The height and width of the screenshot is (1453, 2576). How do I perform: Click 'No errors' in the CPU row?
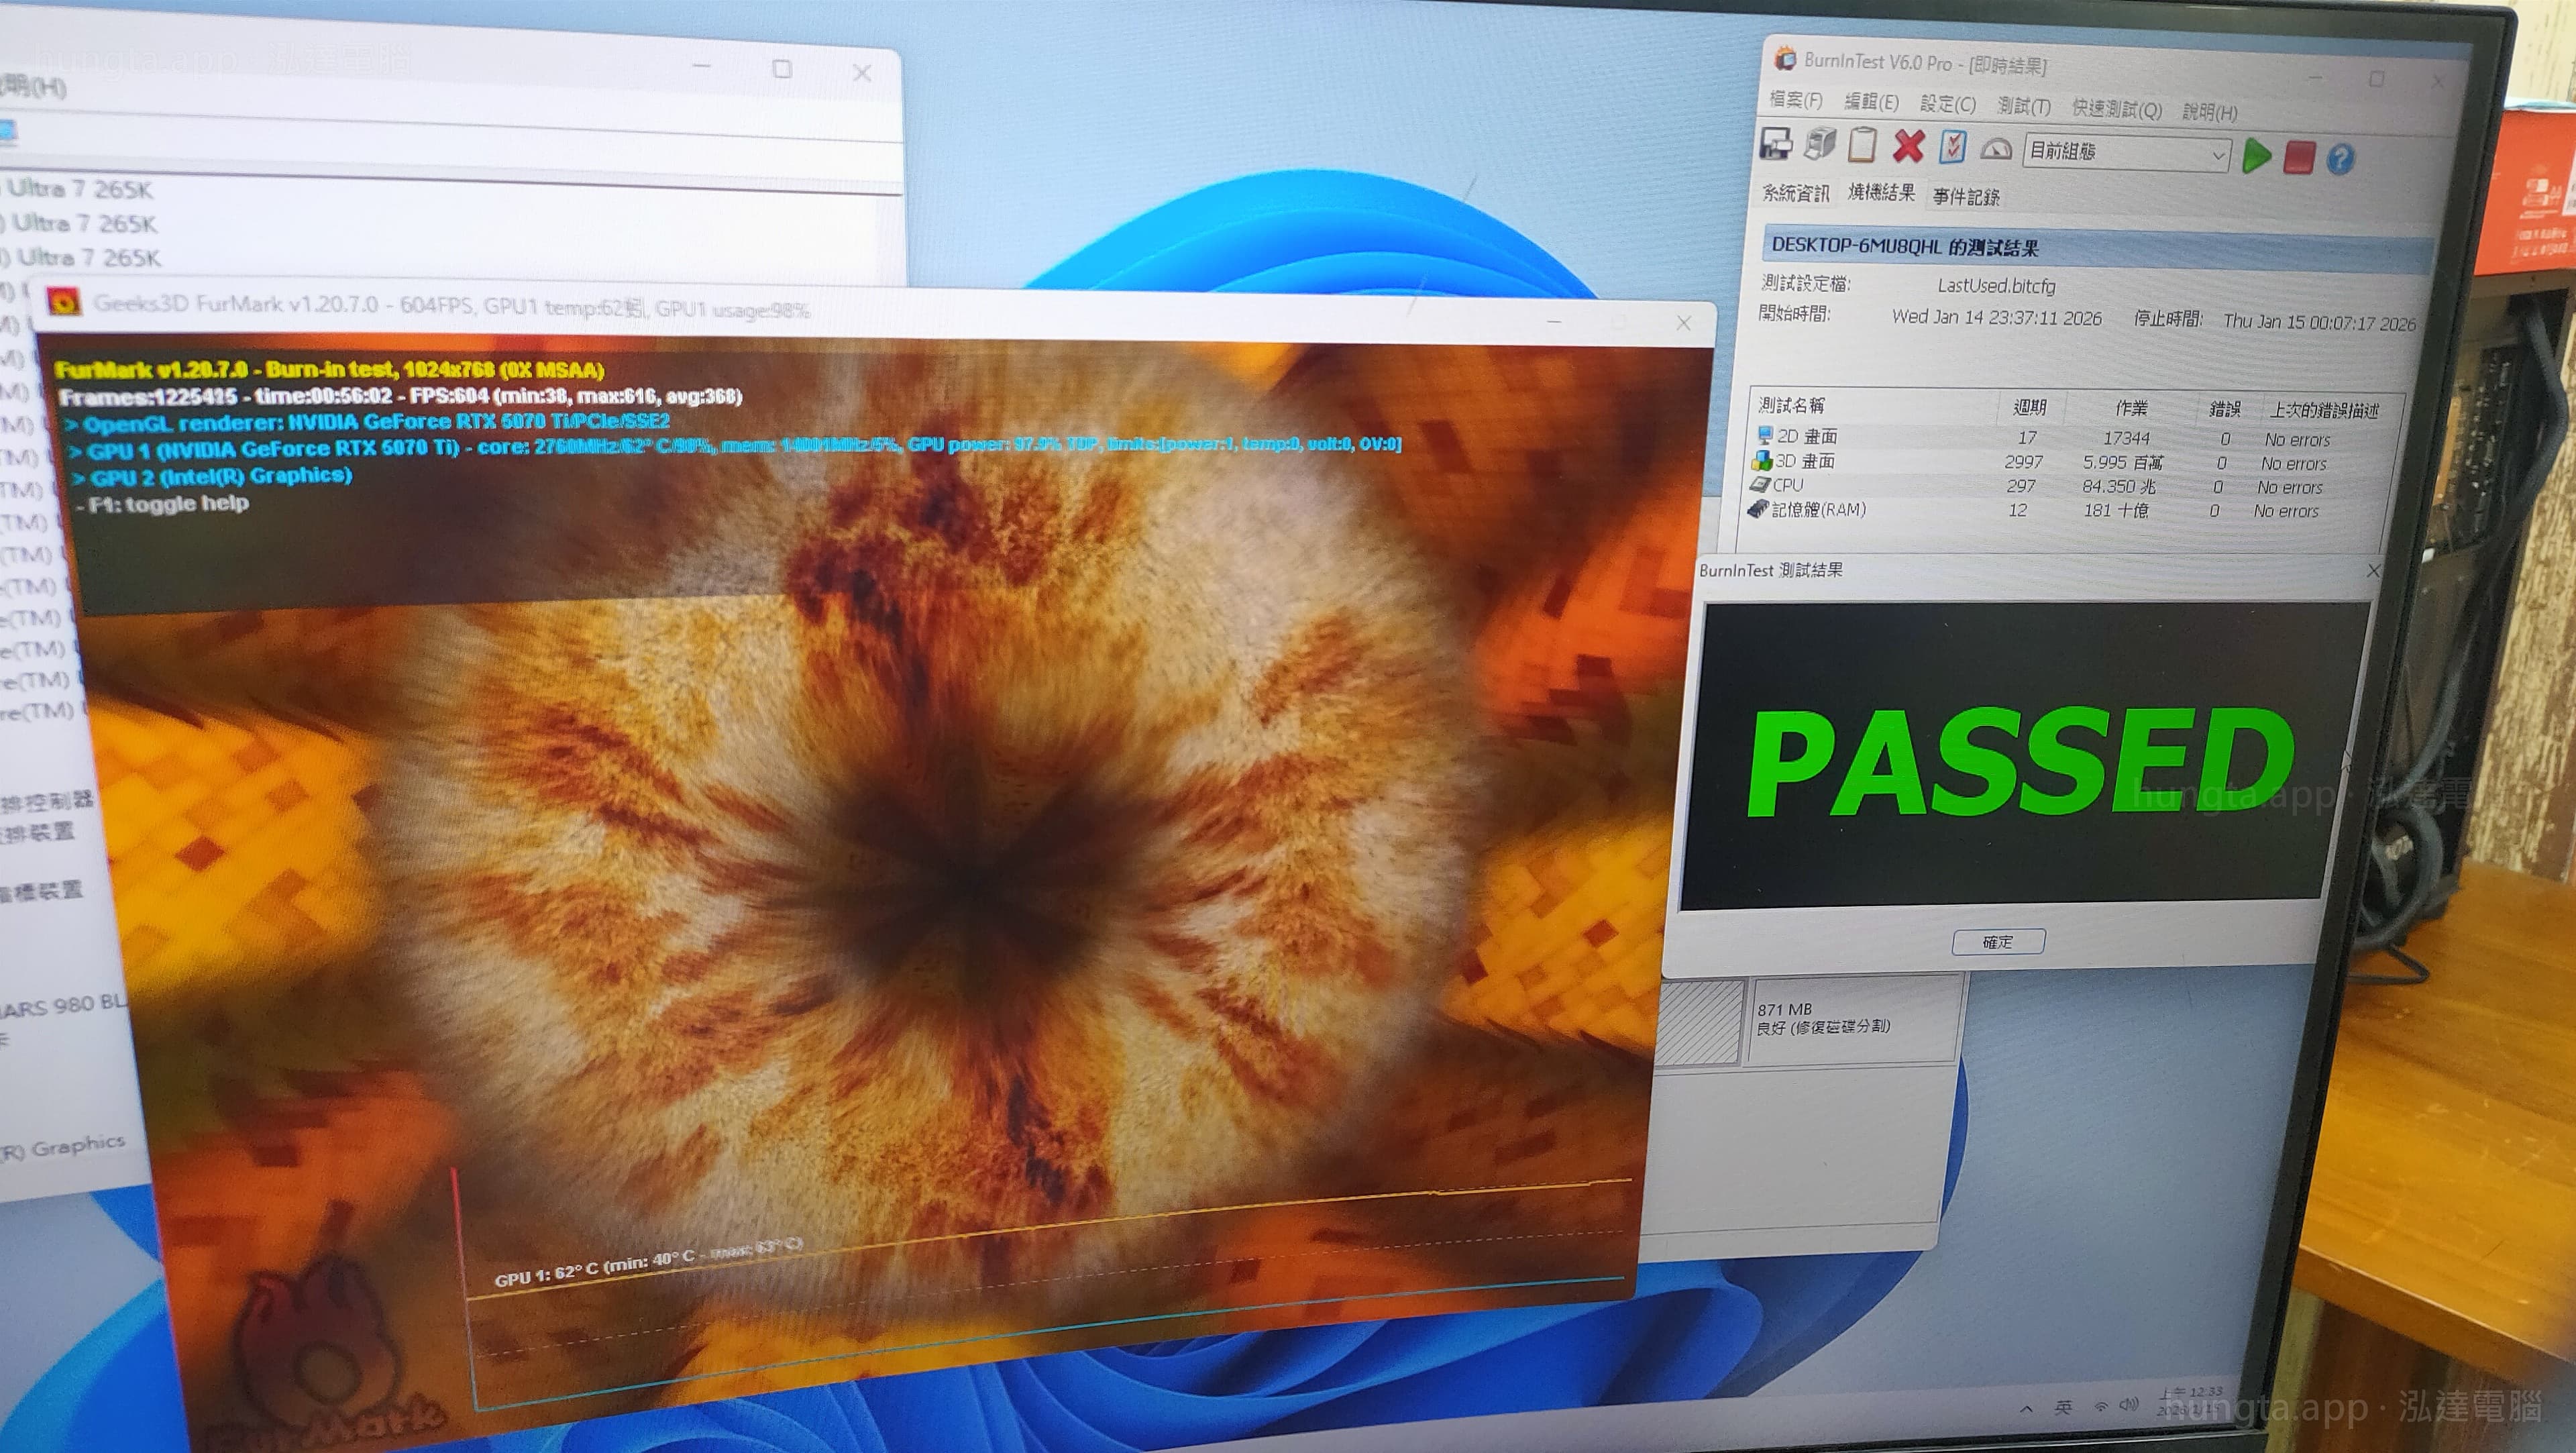coord(2290,487)
